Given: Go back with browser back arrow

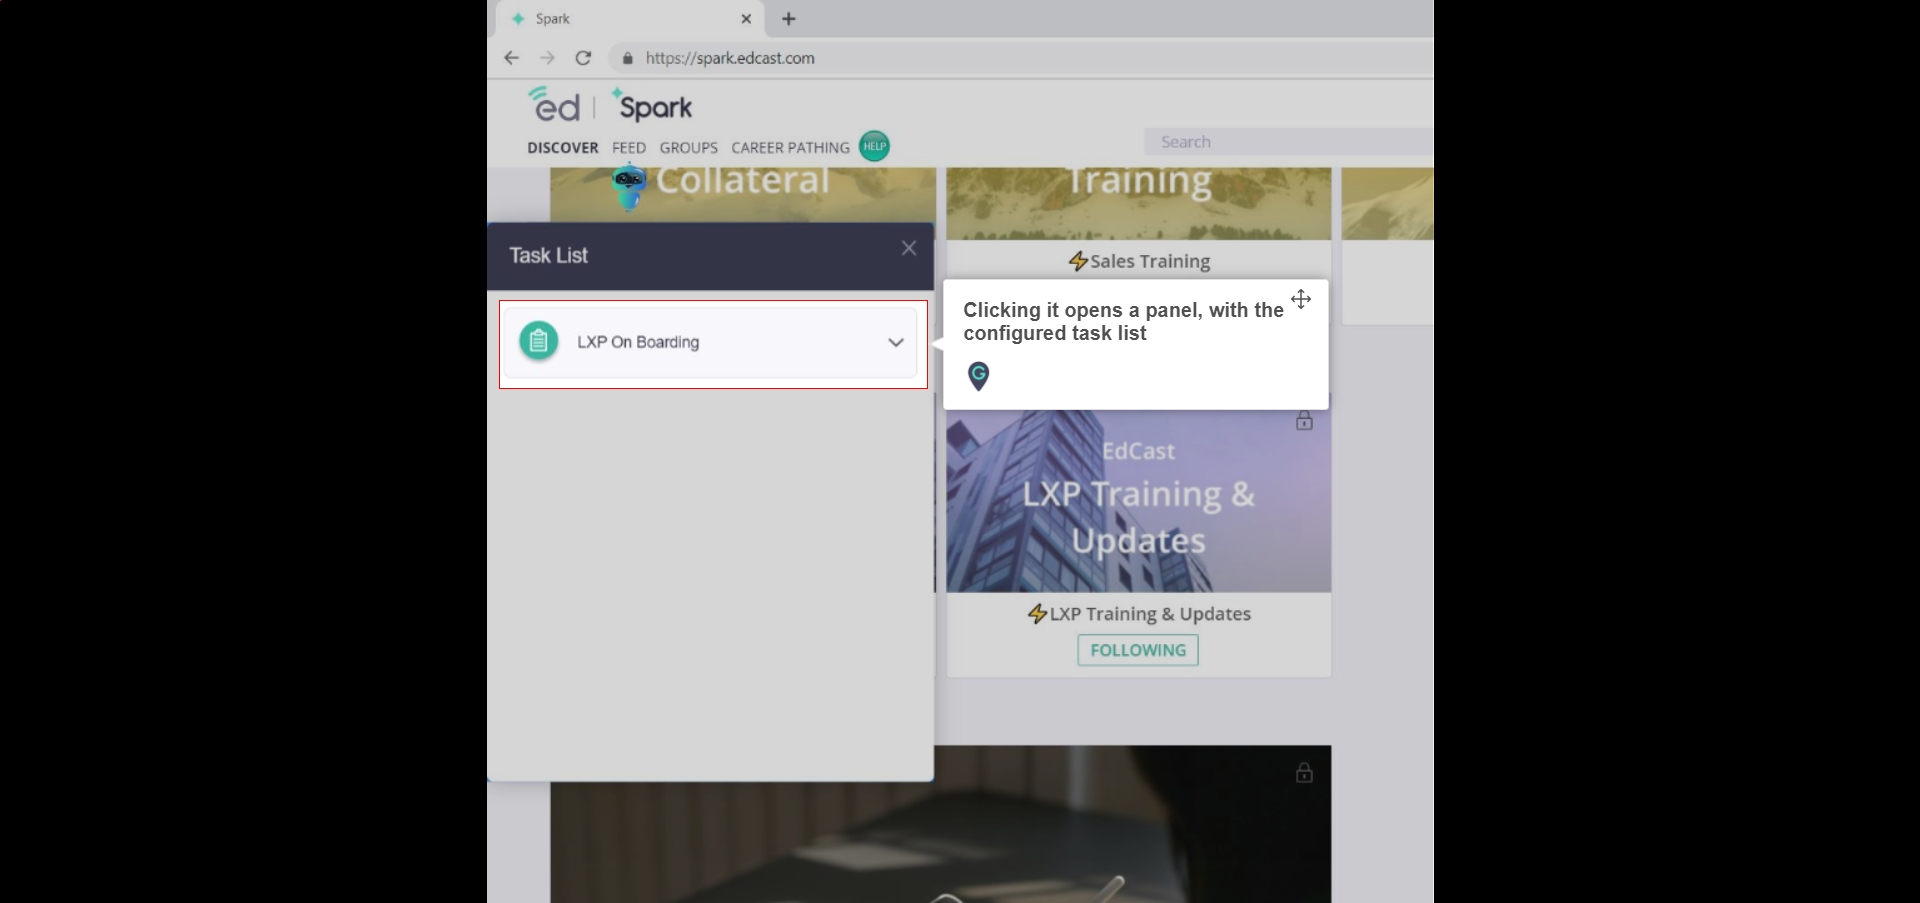Looking at the screenshot, I should click(511, 58).
